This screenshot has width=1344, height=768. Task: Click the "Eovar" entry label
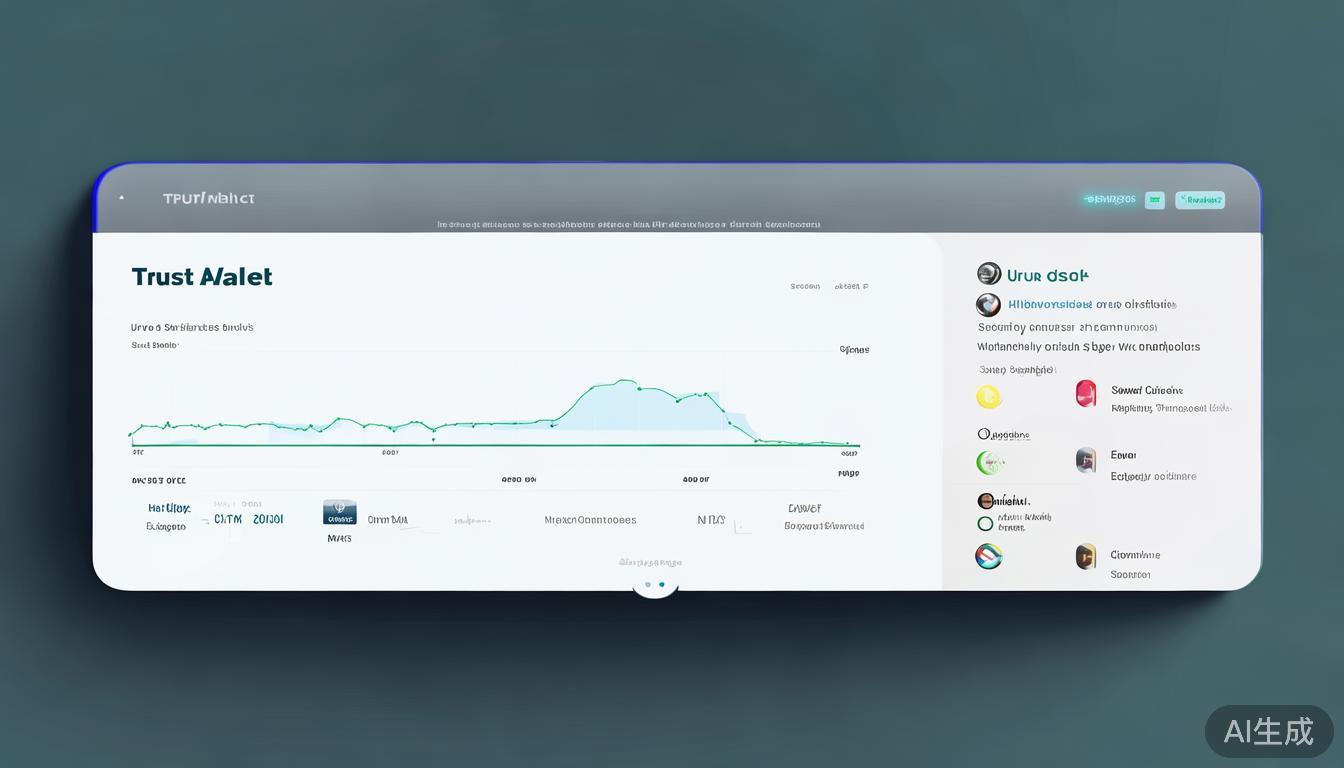(1124, 455)
